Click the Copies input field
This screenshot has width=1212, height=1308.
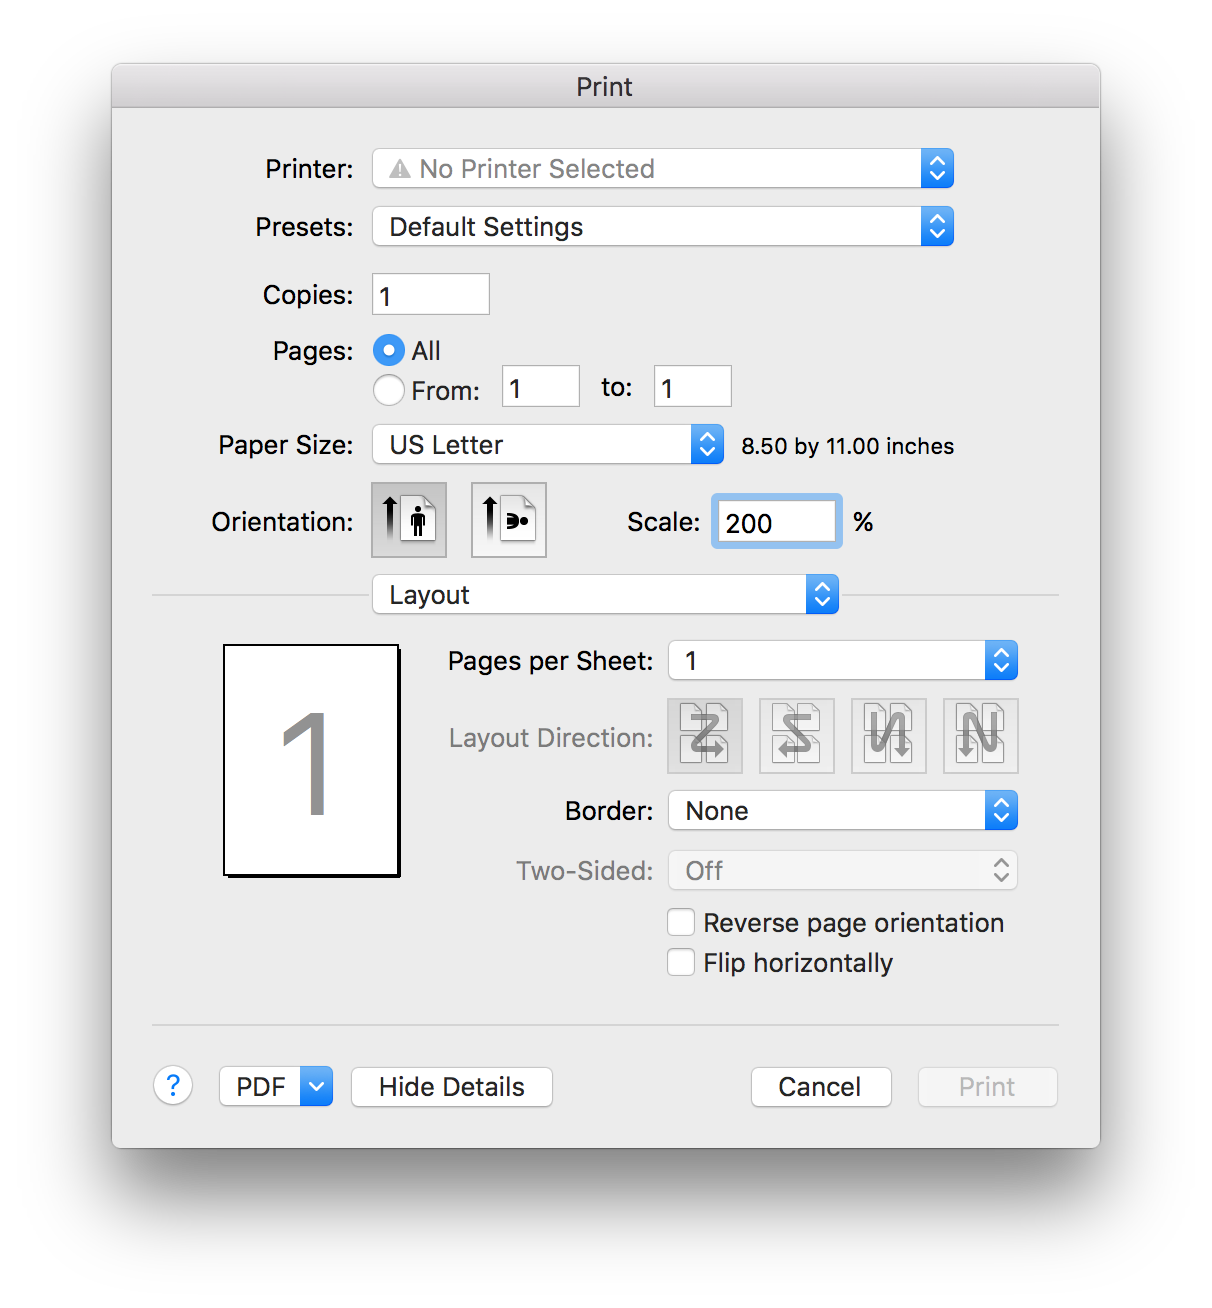pos(431,294)
